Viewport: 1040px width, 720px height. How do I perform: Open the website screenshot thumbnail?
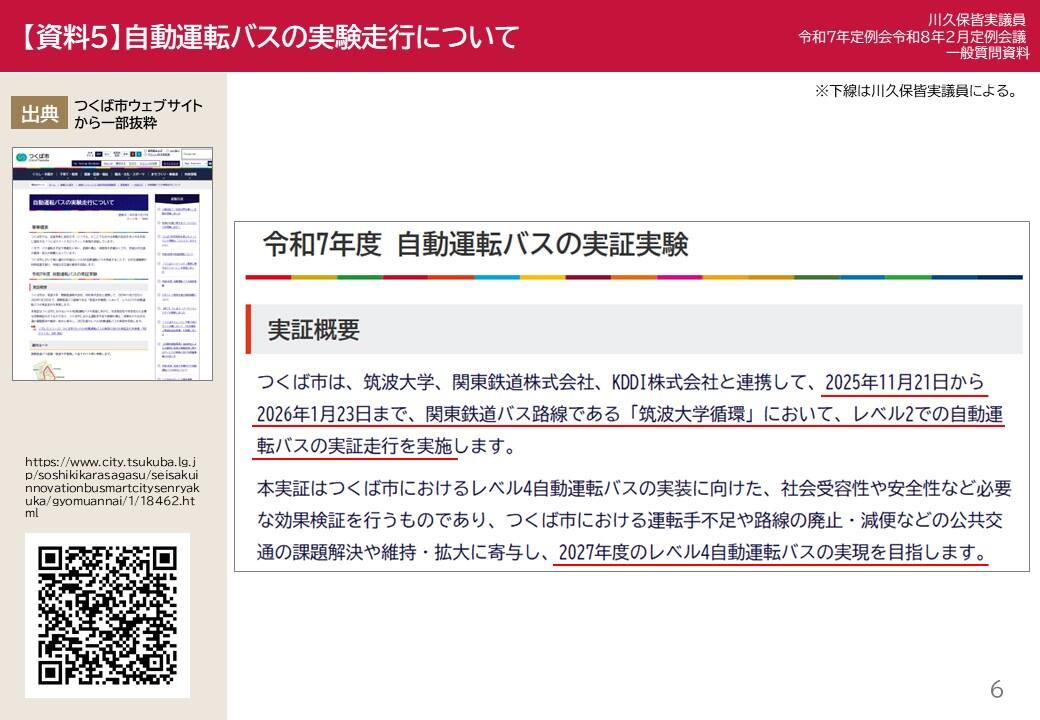point(113,264)
